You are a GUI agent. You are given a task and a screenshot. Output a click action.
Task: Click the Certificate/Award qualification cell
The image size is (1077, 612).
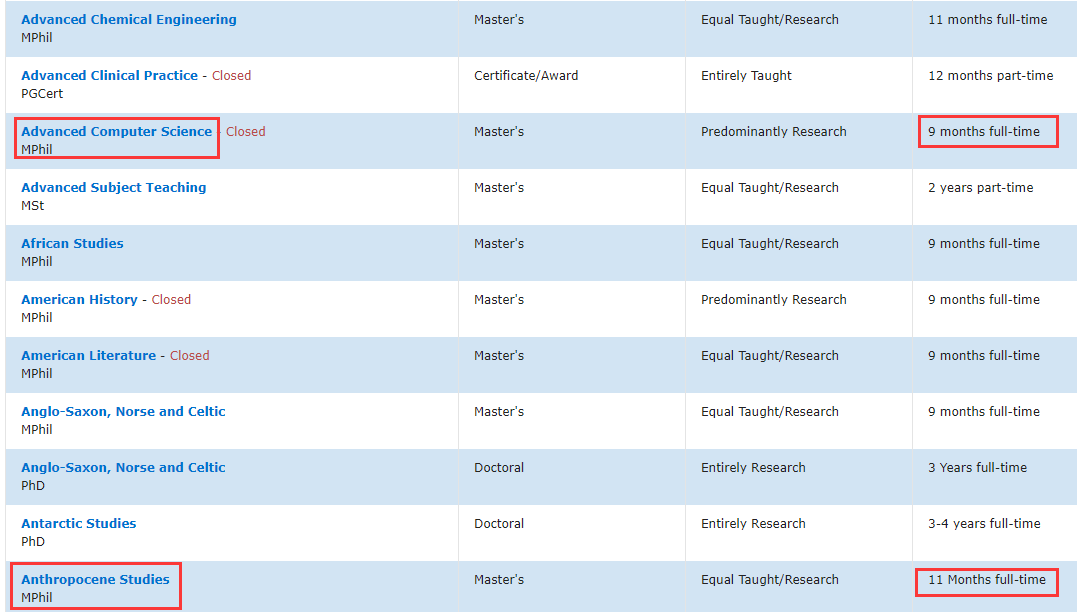(x=526, y=76)
